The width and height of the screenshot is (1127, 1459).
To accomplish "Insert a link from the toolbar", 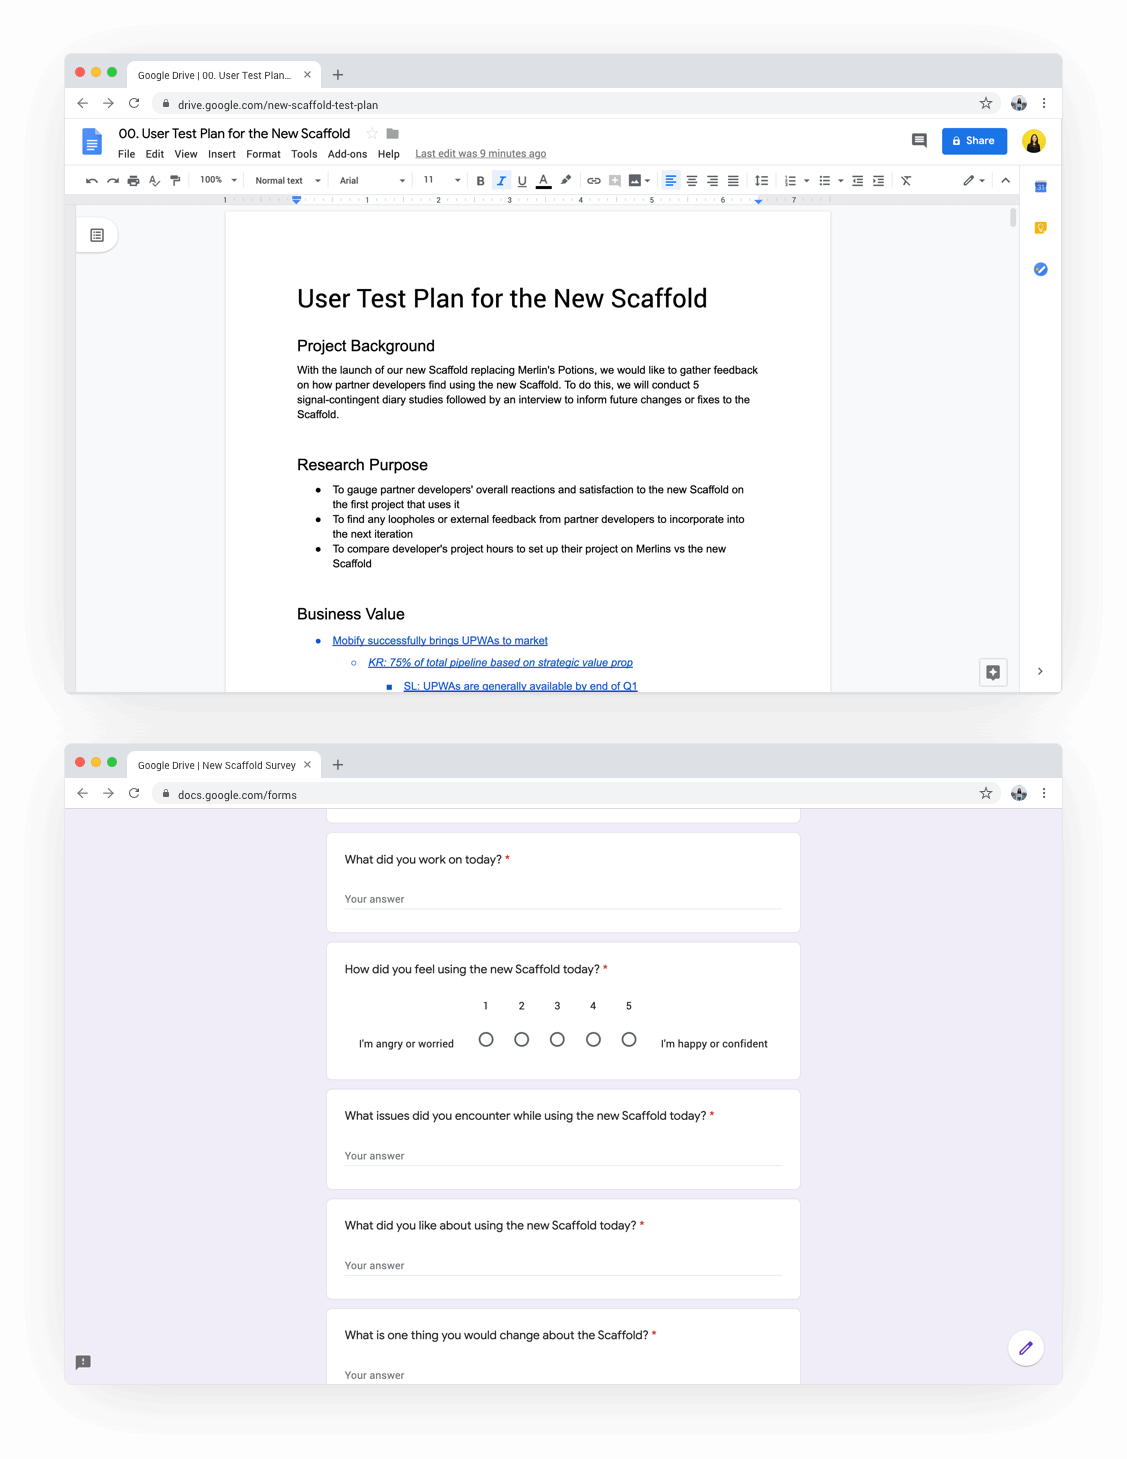I will click(x=593, y=181).
